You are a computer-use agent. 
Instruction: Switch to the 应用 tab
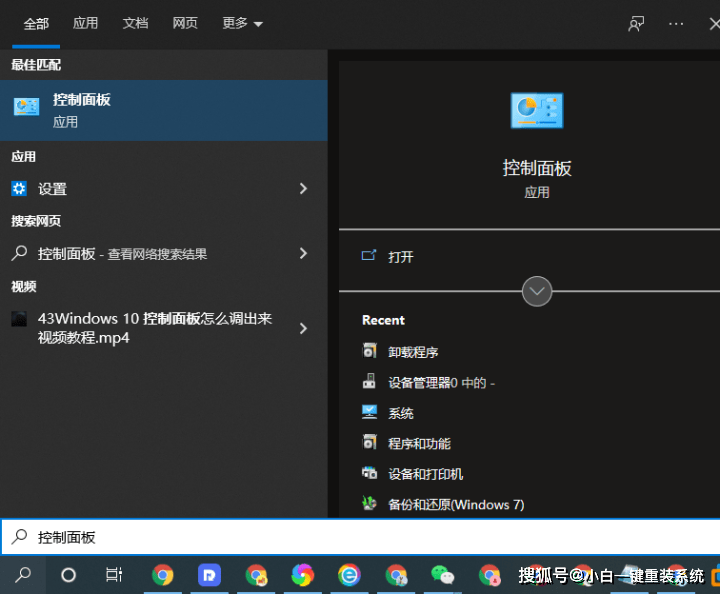(86, 23)
